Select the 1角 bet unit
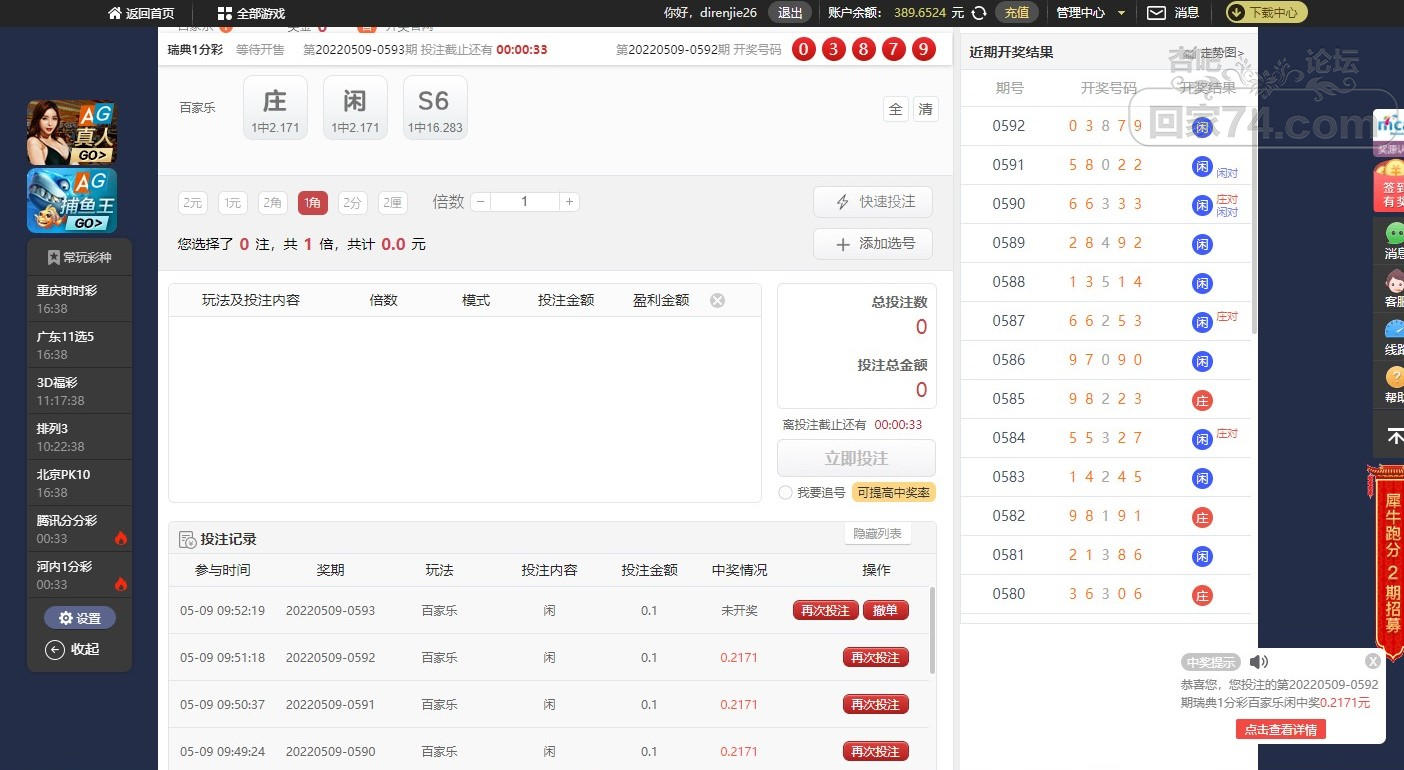 313,203
